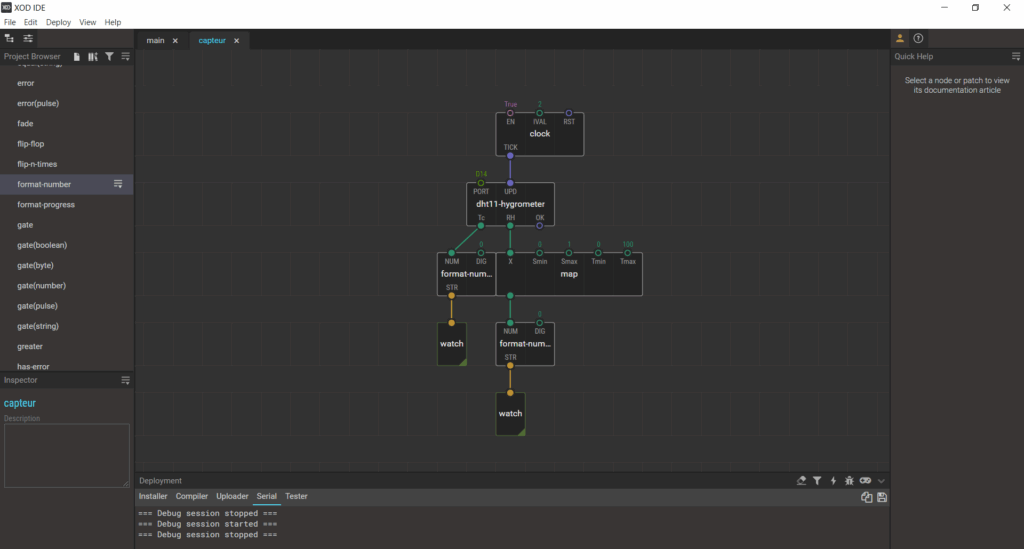The height and width of the screenshot is (549, 1024).
Task: Close the main tab
Action: (x=175, y=40)
